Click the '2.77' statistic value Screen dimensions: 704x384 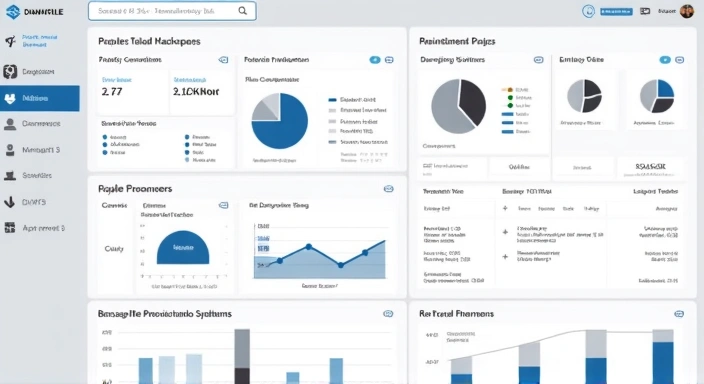click(x=112, y=92)
